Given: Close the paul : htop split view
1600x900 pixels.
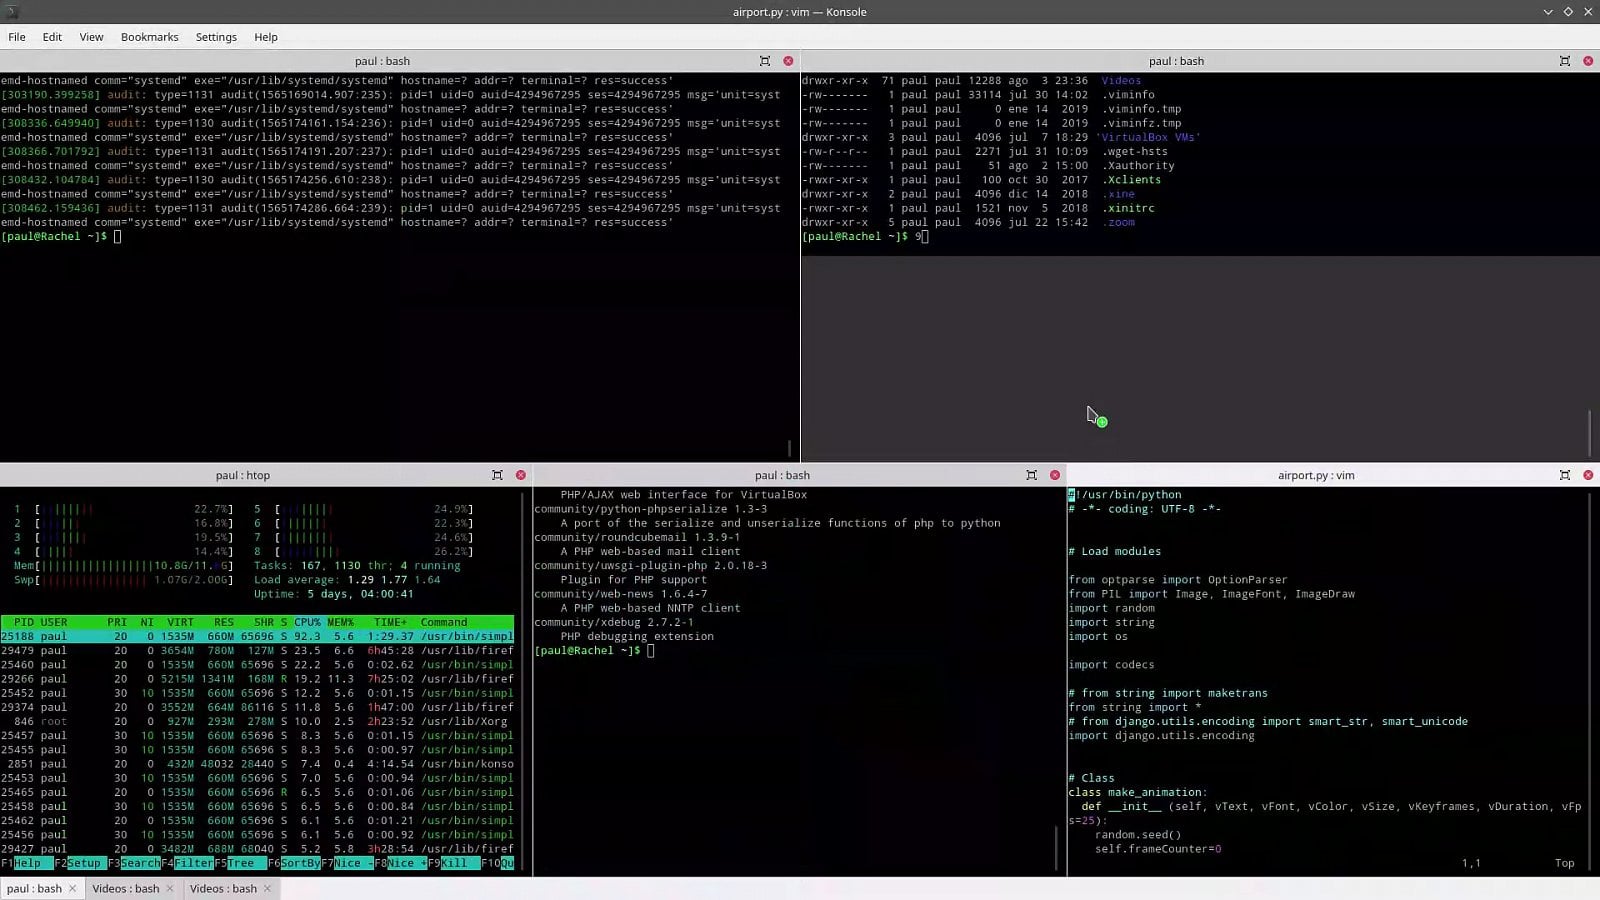Looking at the screenshot, I should (x=519, y=475).
